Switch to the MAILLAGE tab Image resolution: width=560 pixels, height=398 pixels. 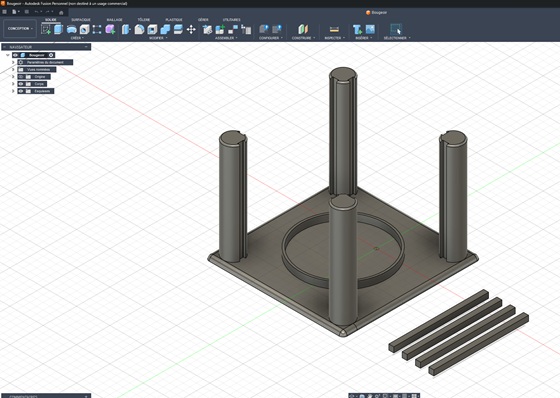(x=114, y=20)
